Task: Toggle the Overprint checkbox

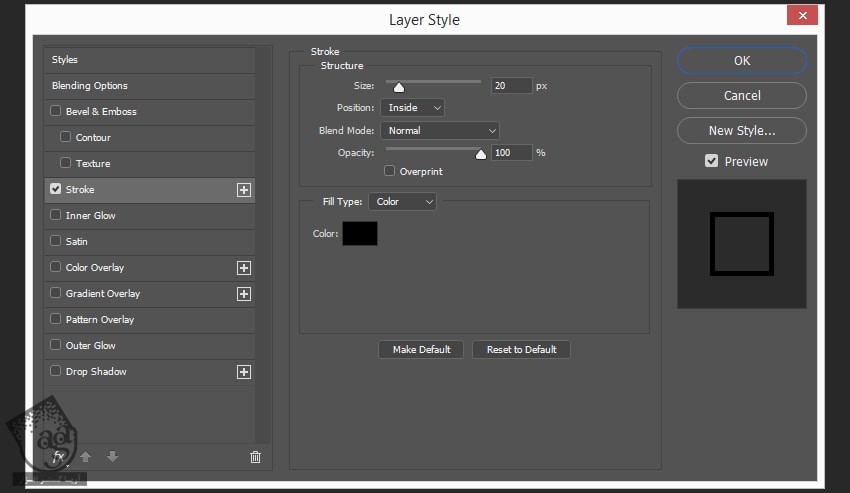Action: (390, 171)
